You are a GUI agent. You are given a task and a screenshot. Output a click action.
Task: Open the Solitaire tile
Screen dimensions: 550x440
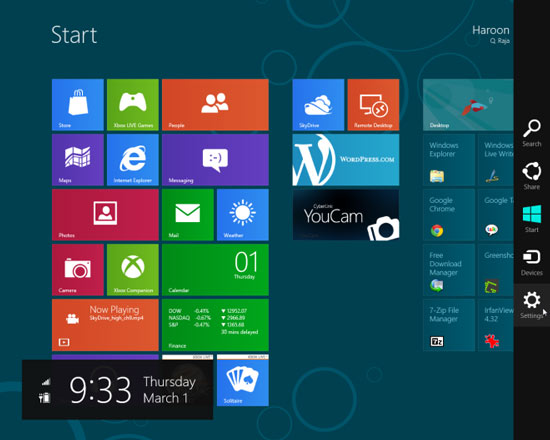[243, 380]
